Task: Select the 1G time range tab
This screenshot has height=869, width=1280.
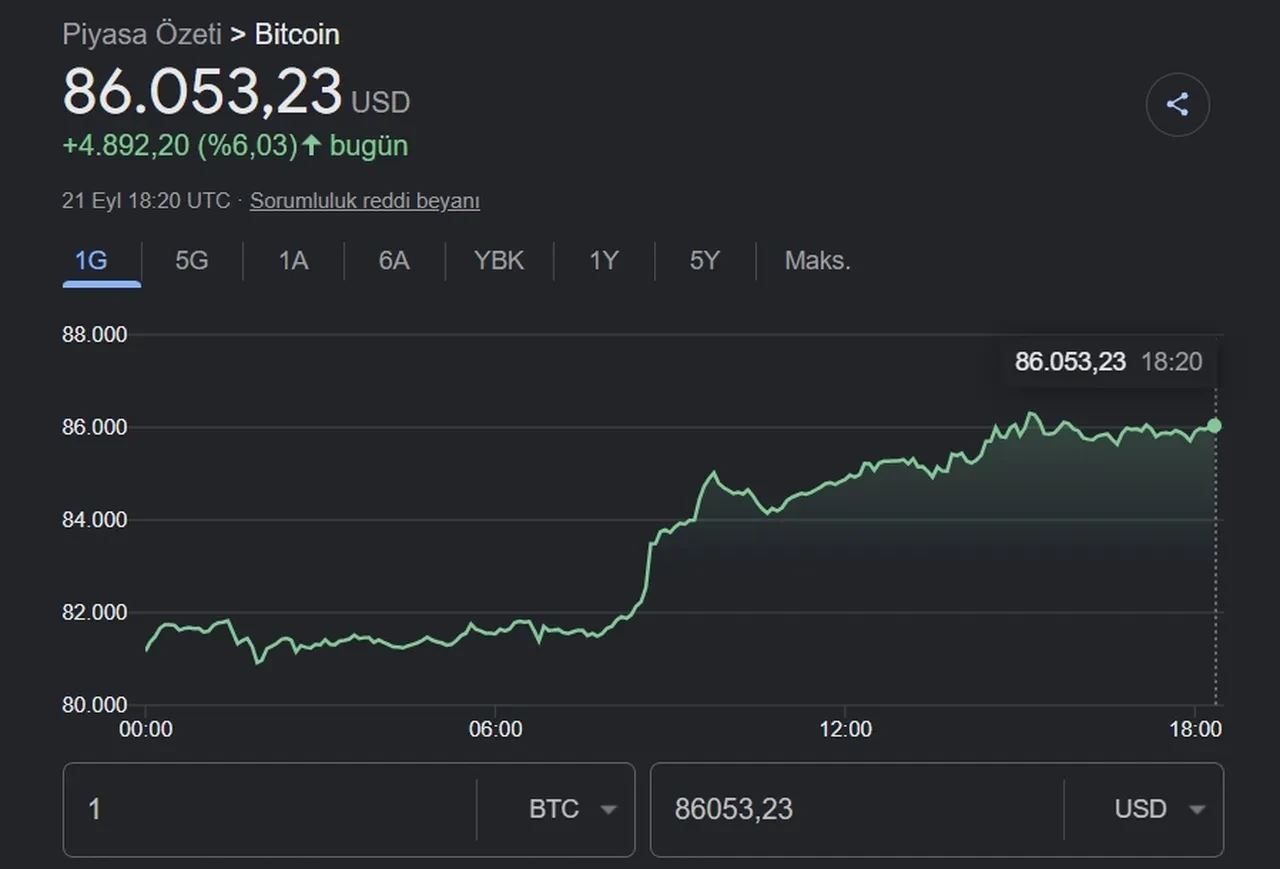Action: point(91,261)
